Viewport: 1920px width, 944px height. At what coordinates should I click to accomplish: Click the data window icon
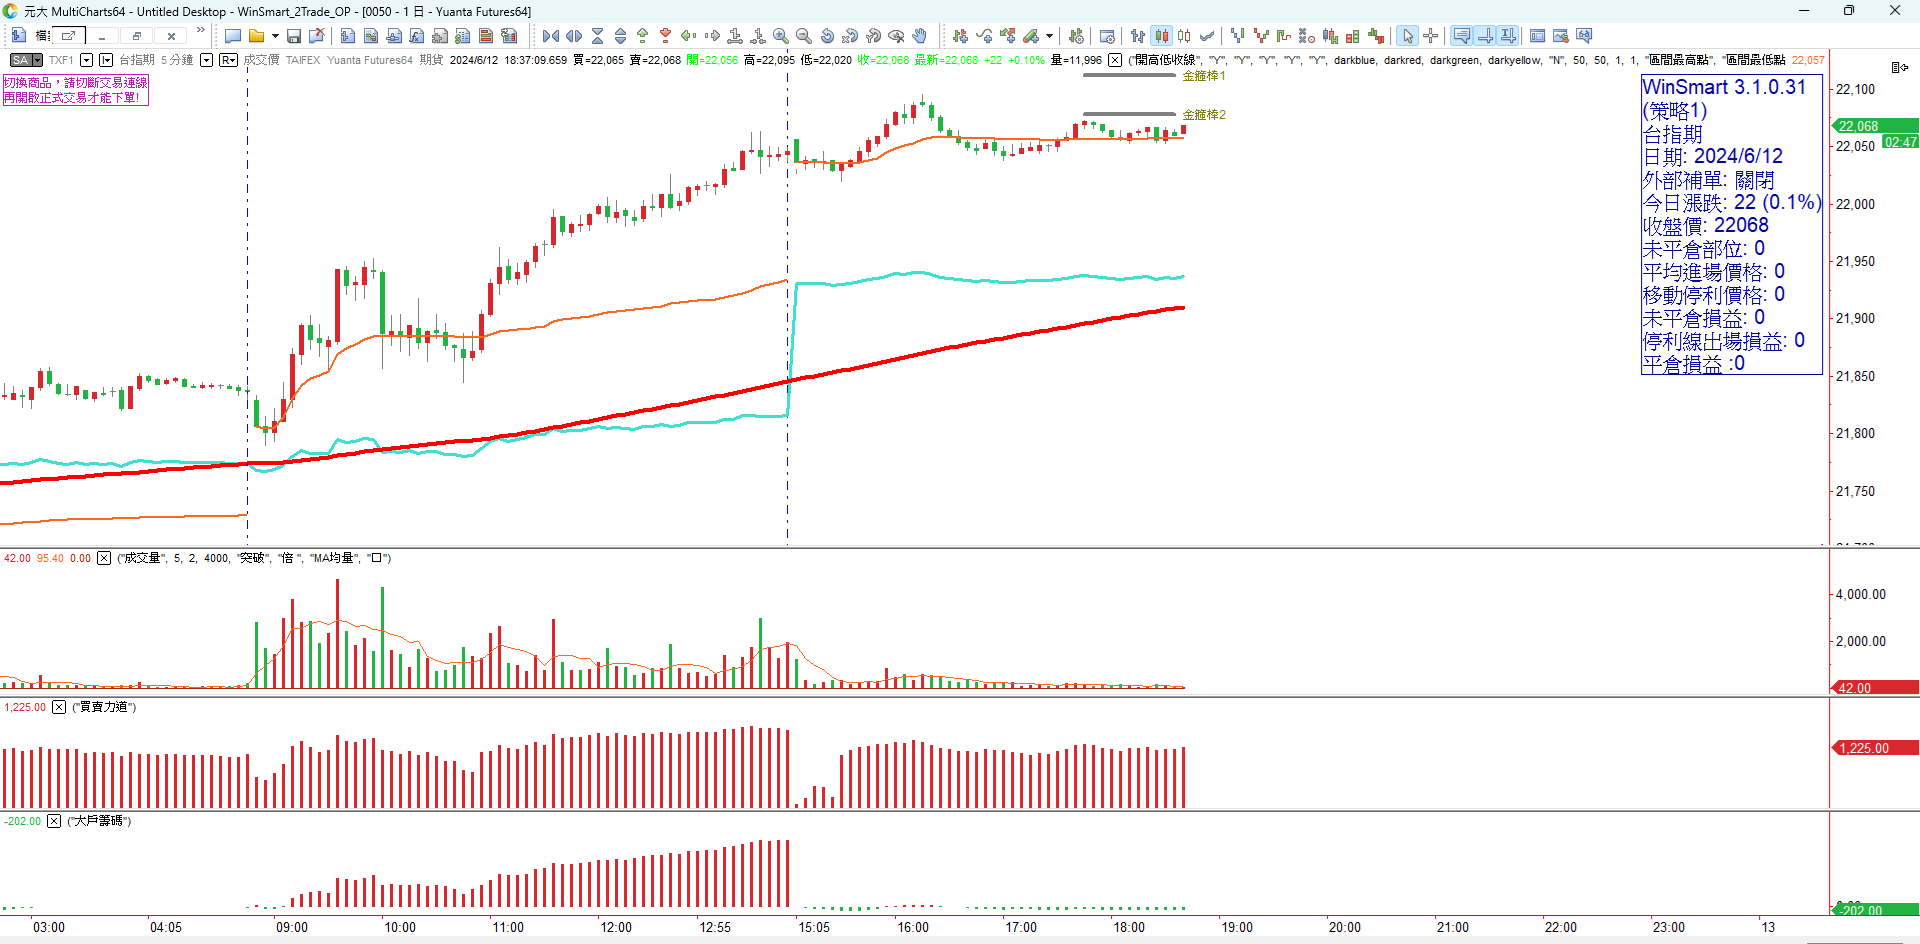coord(1537,36)
